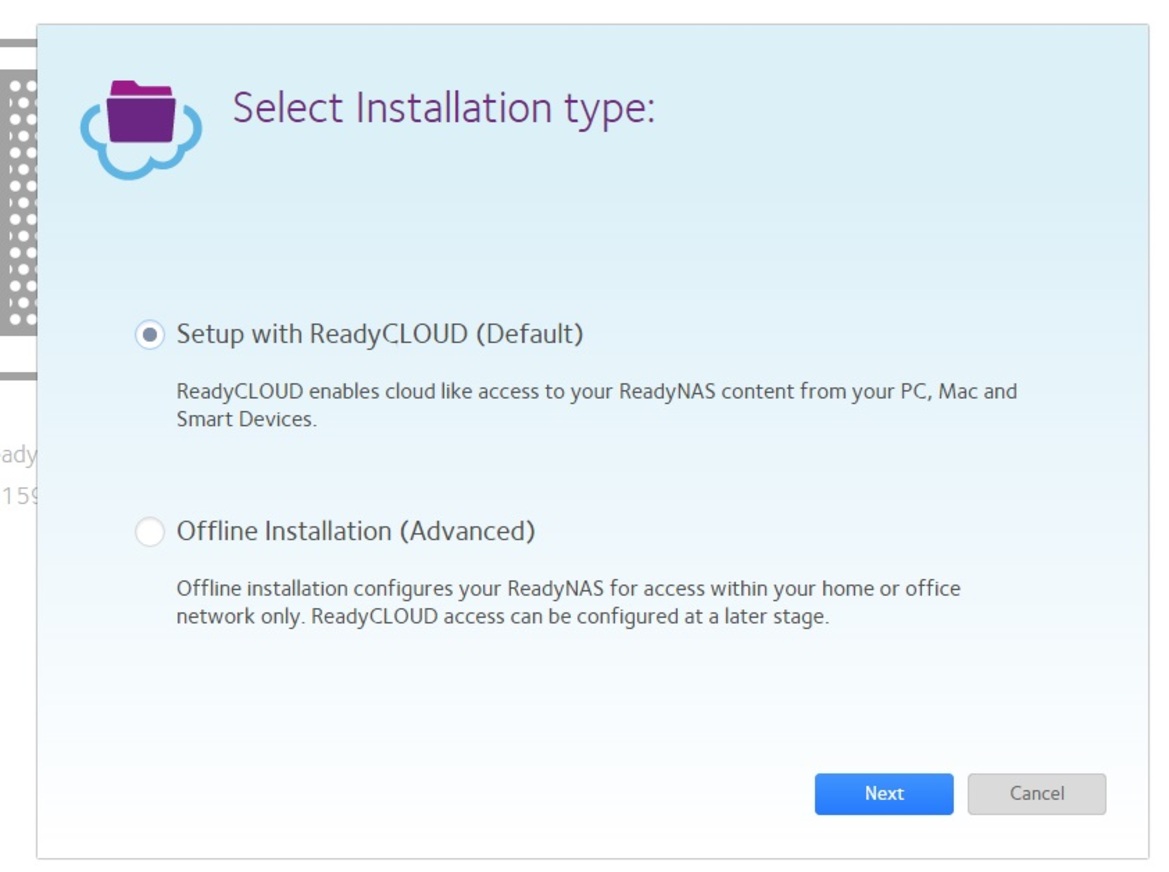Click the 'Select Installation type:' heading
The width and height of the screenshot is (1169, 872).
click(x=444, y=109)
